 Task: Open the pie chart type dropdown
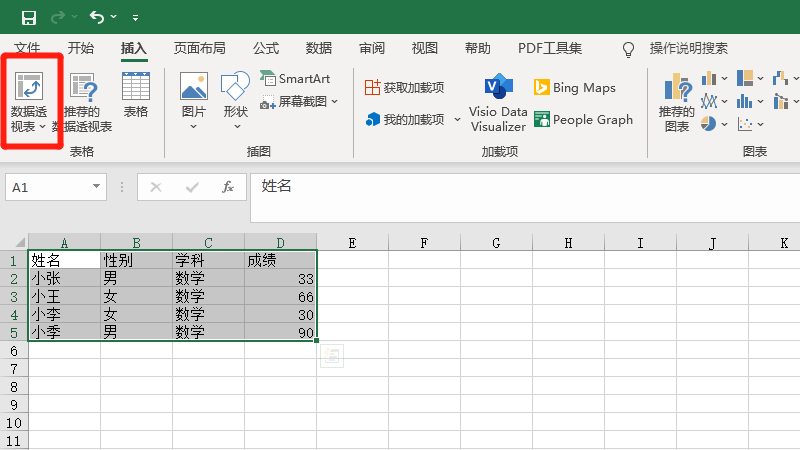coord(725,124)
